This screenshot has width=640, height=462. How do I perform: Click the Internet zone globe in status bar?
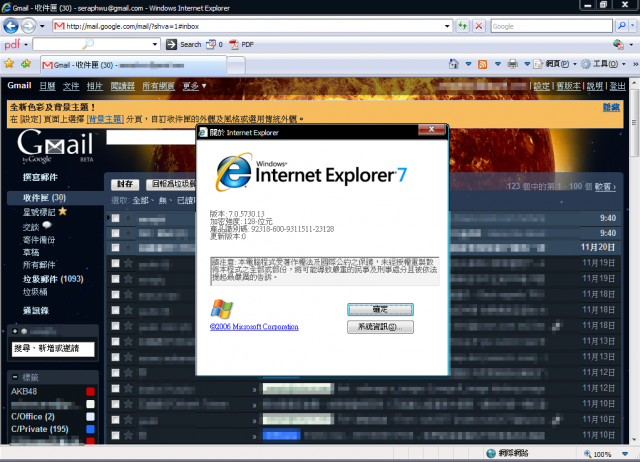(491, 453)
